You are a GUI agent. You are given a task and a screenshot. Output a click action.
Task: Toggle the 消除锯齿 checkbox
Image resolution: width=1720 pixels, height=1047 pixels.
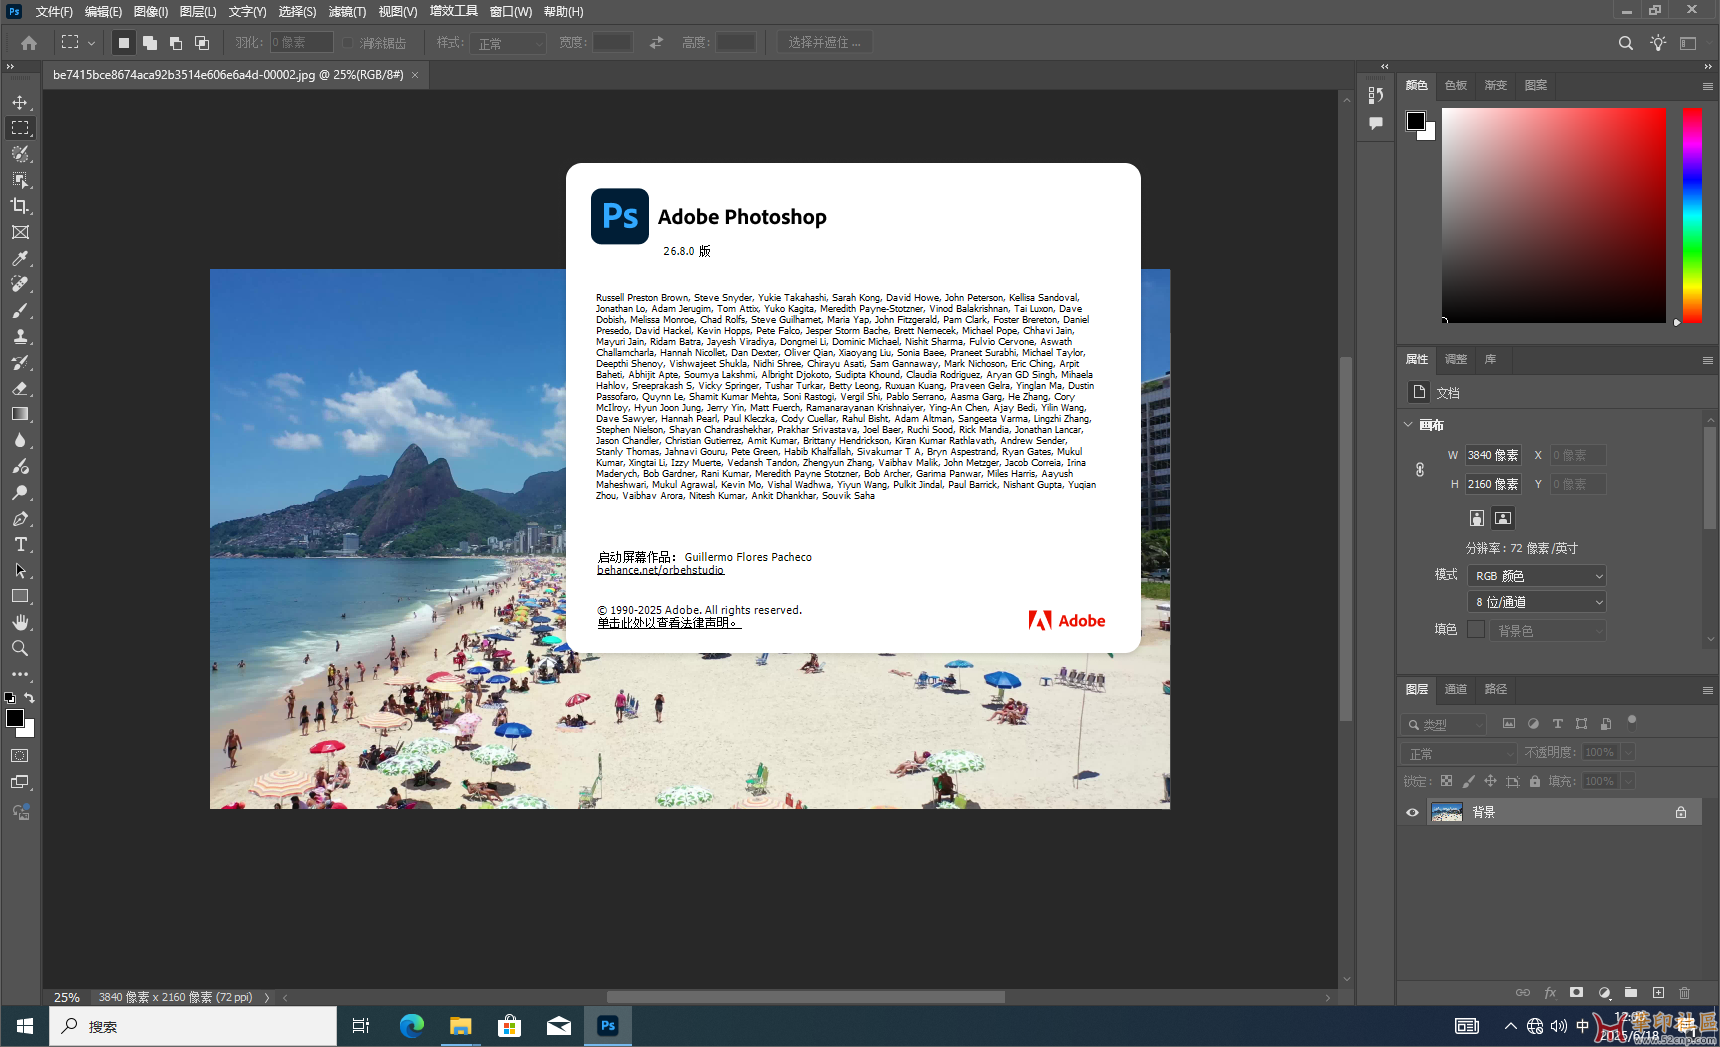(348, 43)
